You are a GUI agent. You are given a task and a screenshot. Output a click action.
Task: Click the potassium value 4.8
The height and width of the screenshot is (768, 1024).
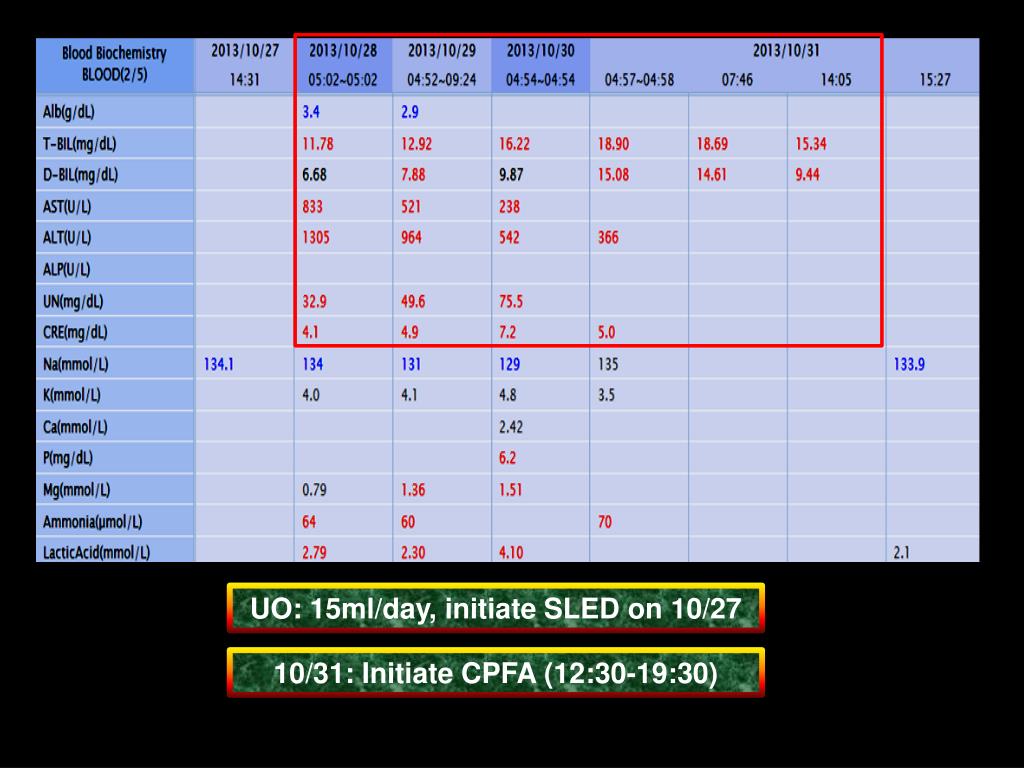(x=507, y=394)
